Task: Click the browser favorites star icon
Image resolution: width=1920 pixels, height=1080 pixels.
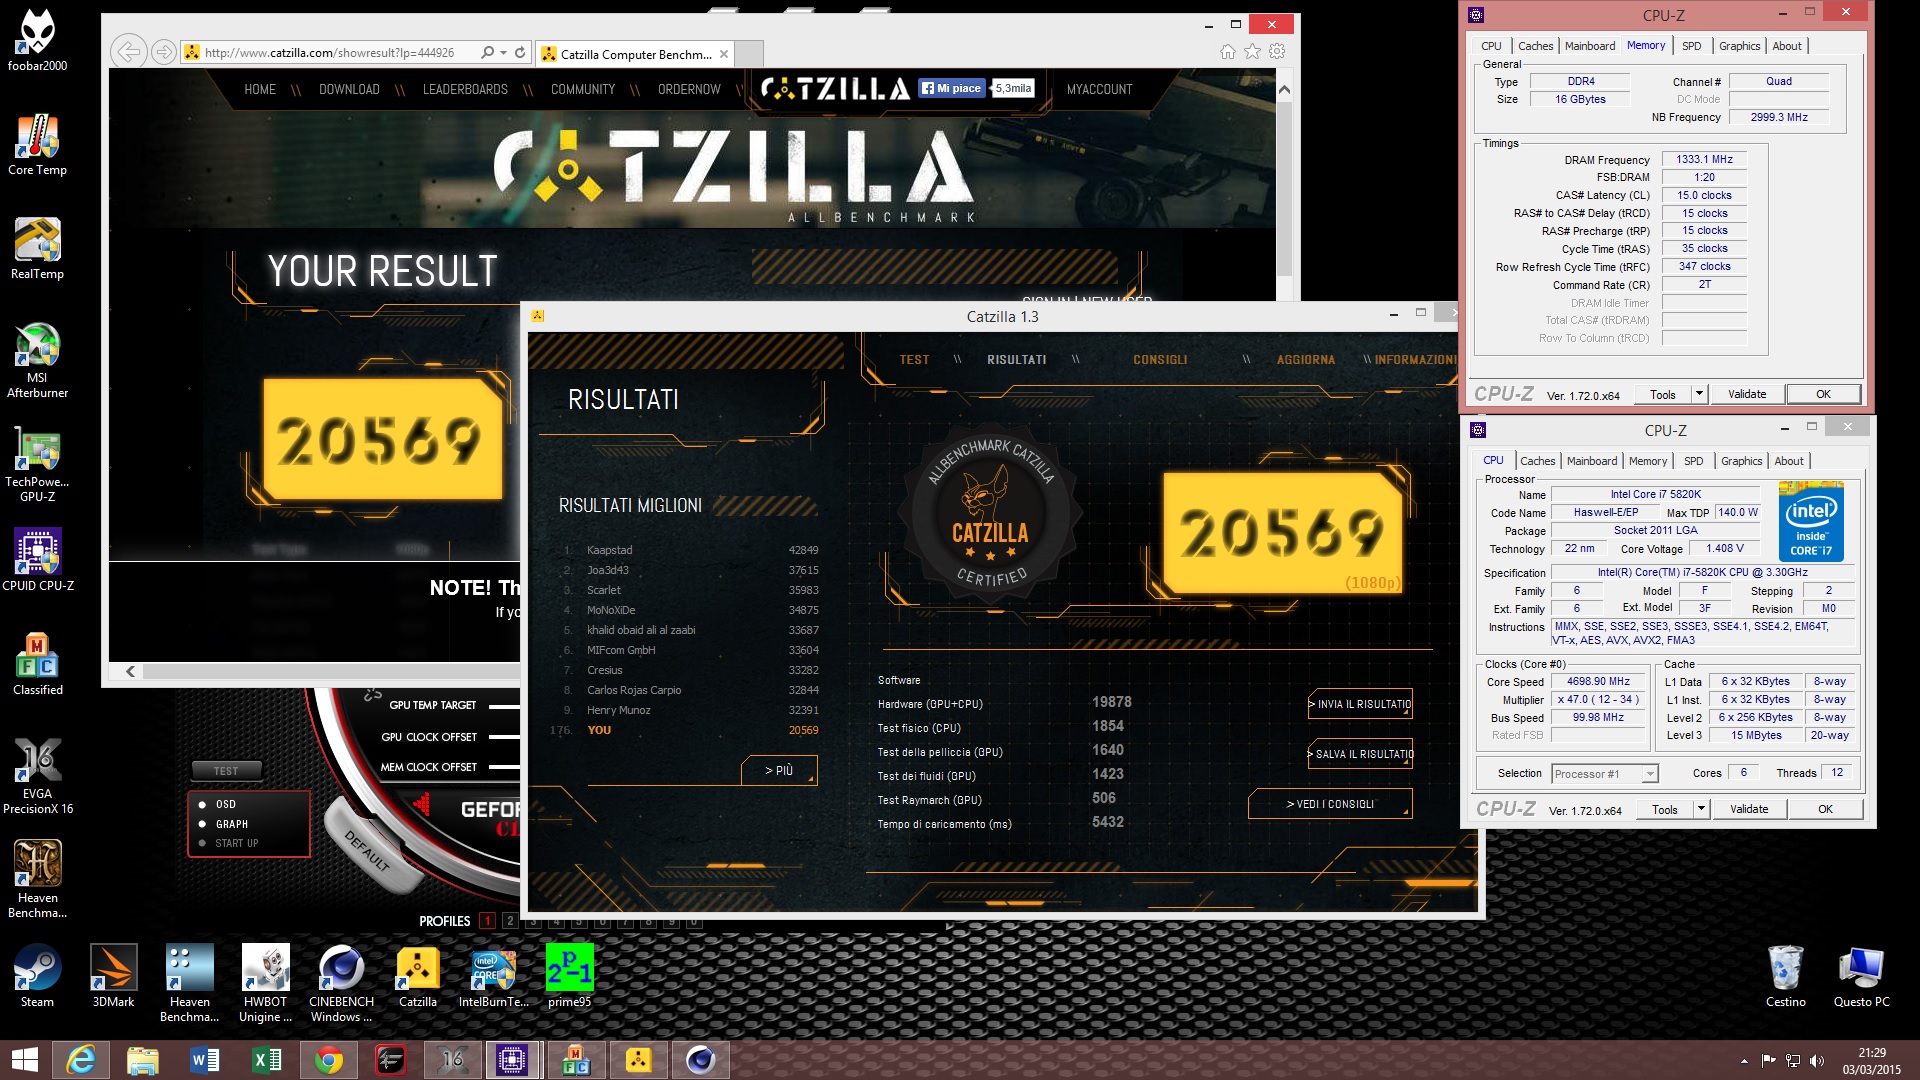Action: tap(1253, 52)
